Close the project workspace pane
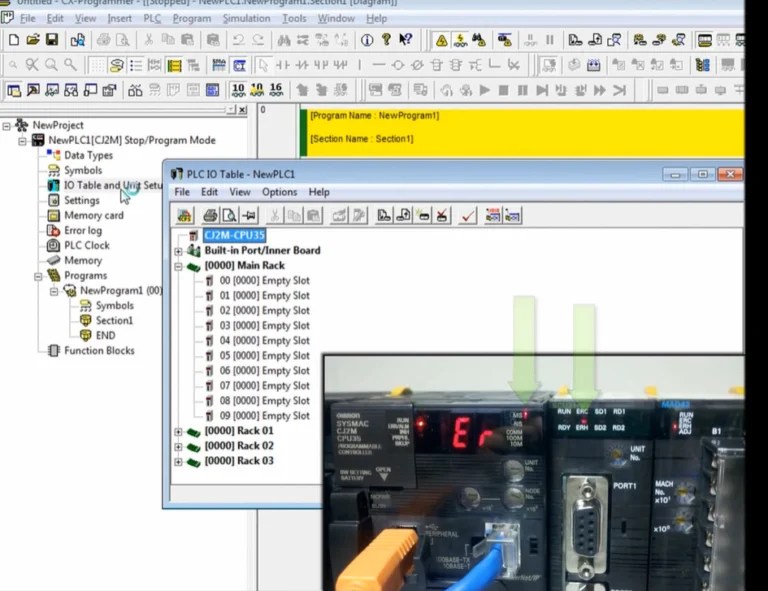This screenshot has height=591, width=768. (242, 110)
